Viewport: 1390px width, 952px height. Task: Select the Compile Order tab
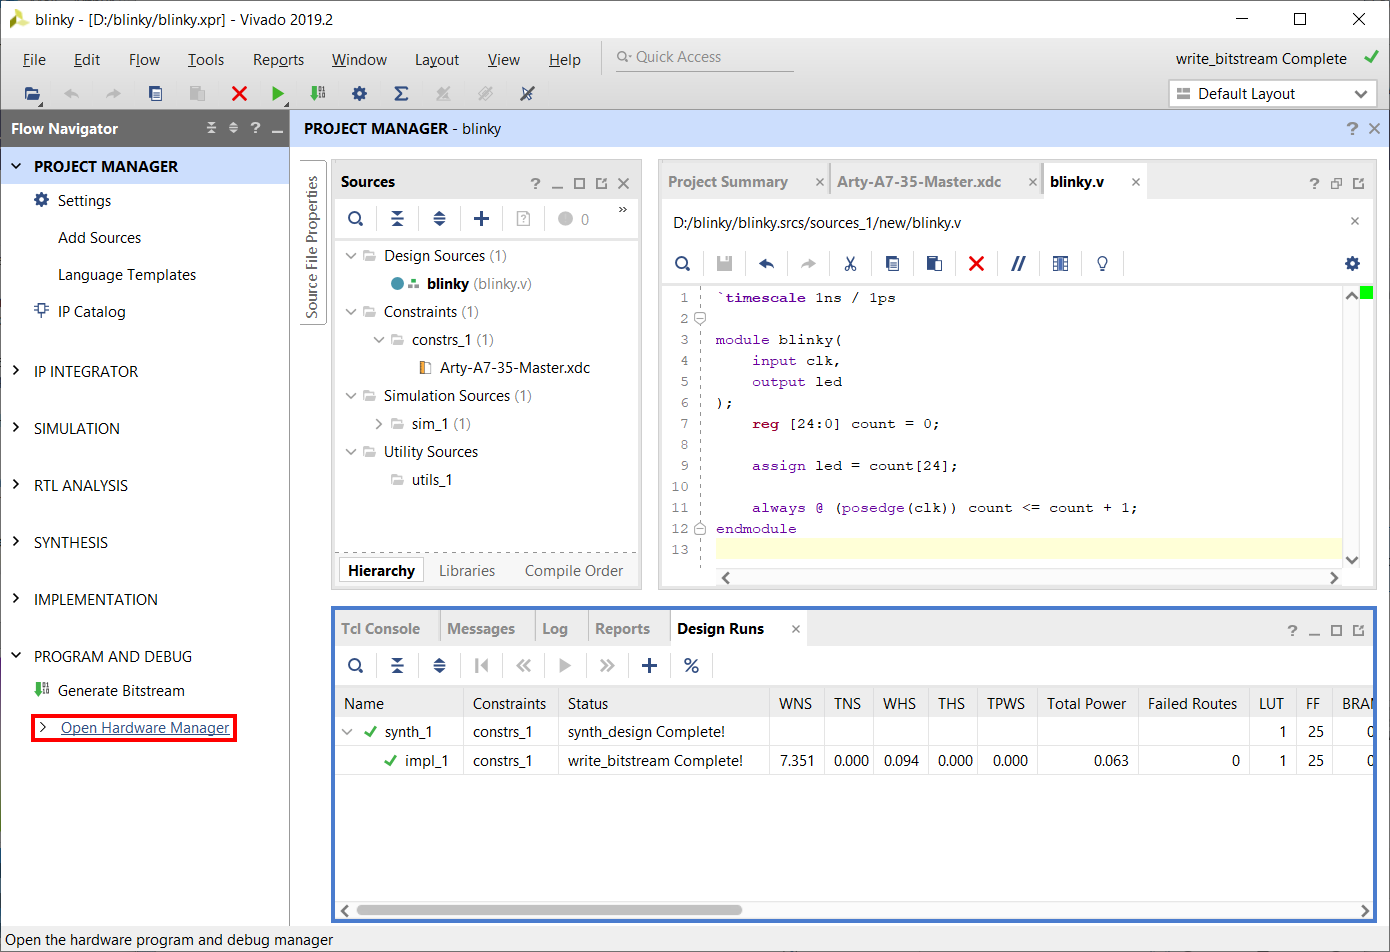574,571
